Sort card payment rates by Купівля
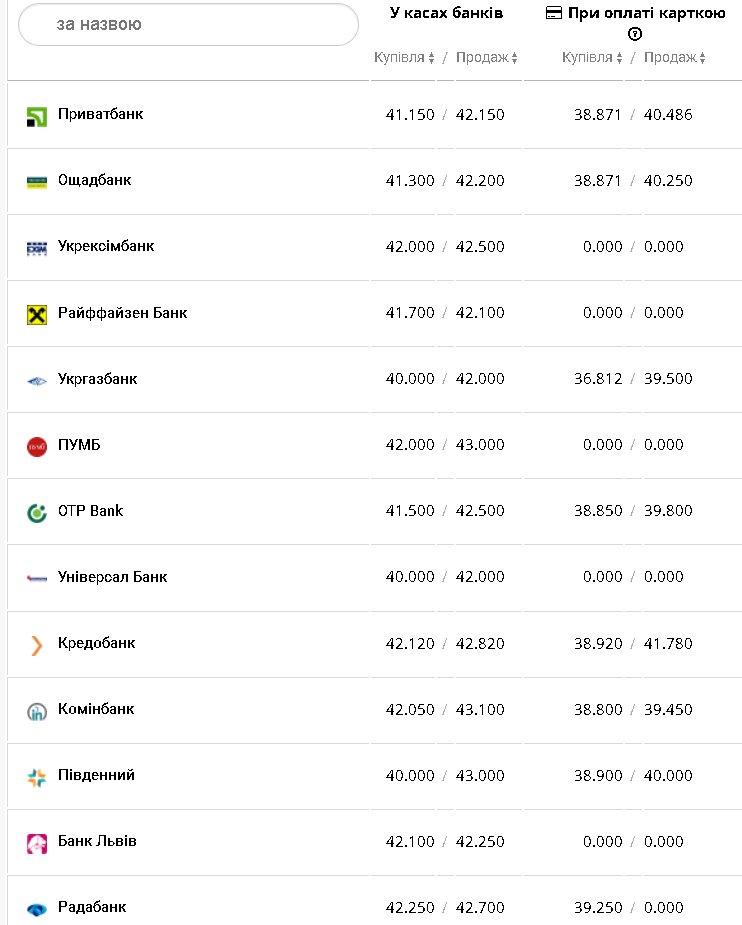742x925 pixels. point(592,58)
